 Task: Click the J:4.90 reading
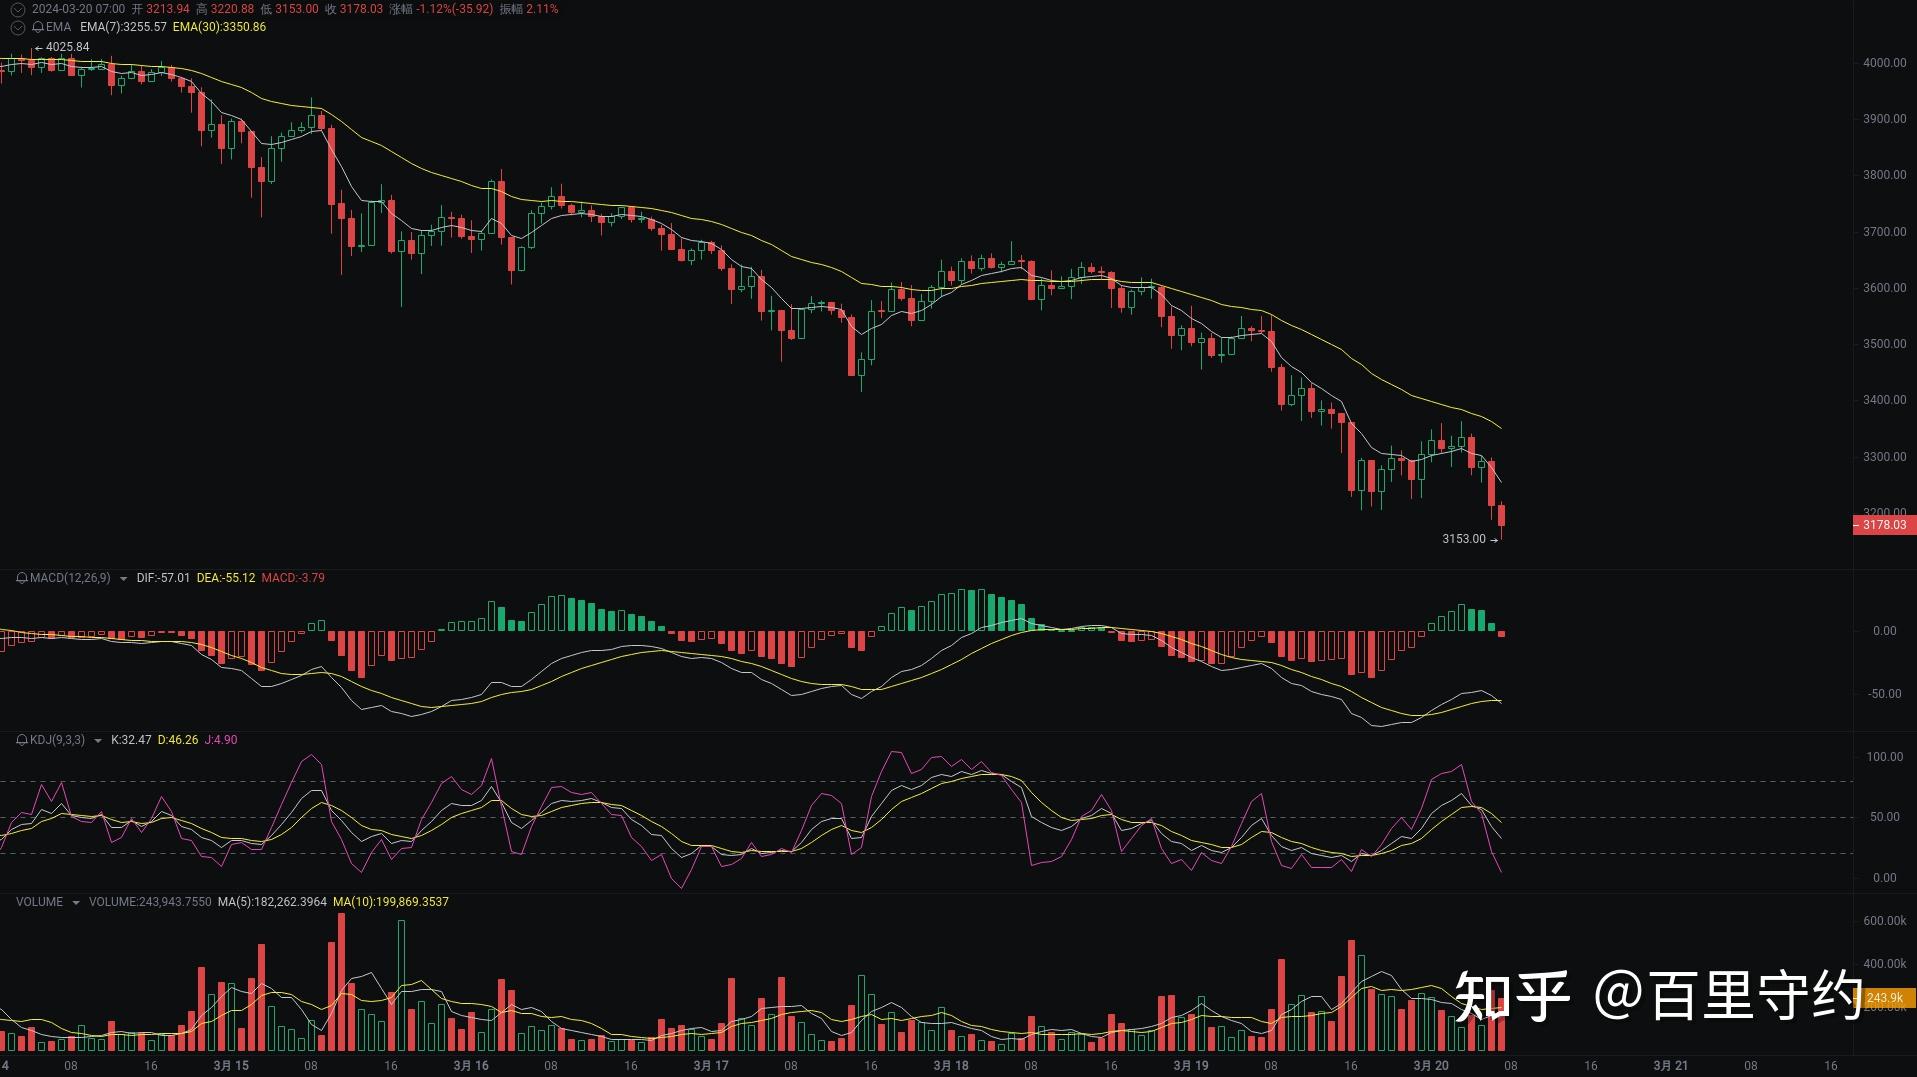[x=221, y=740]
